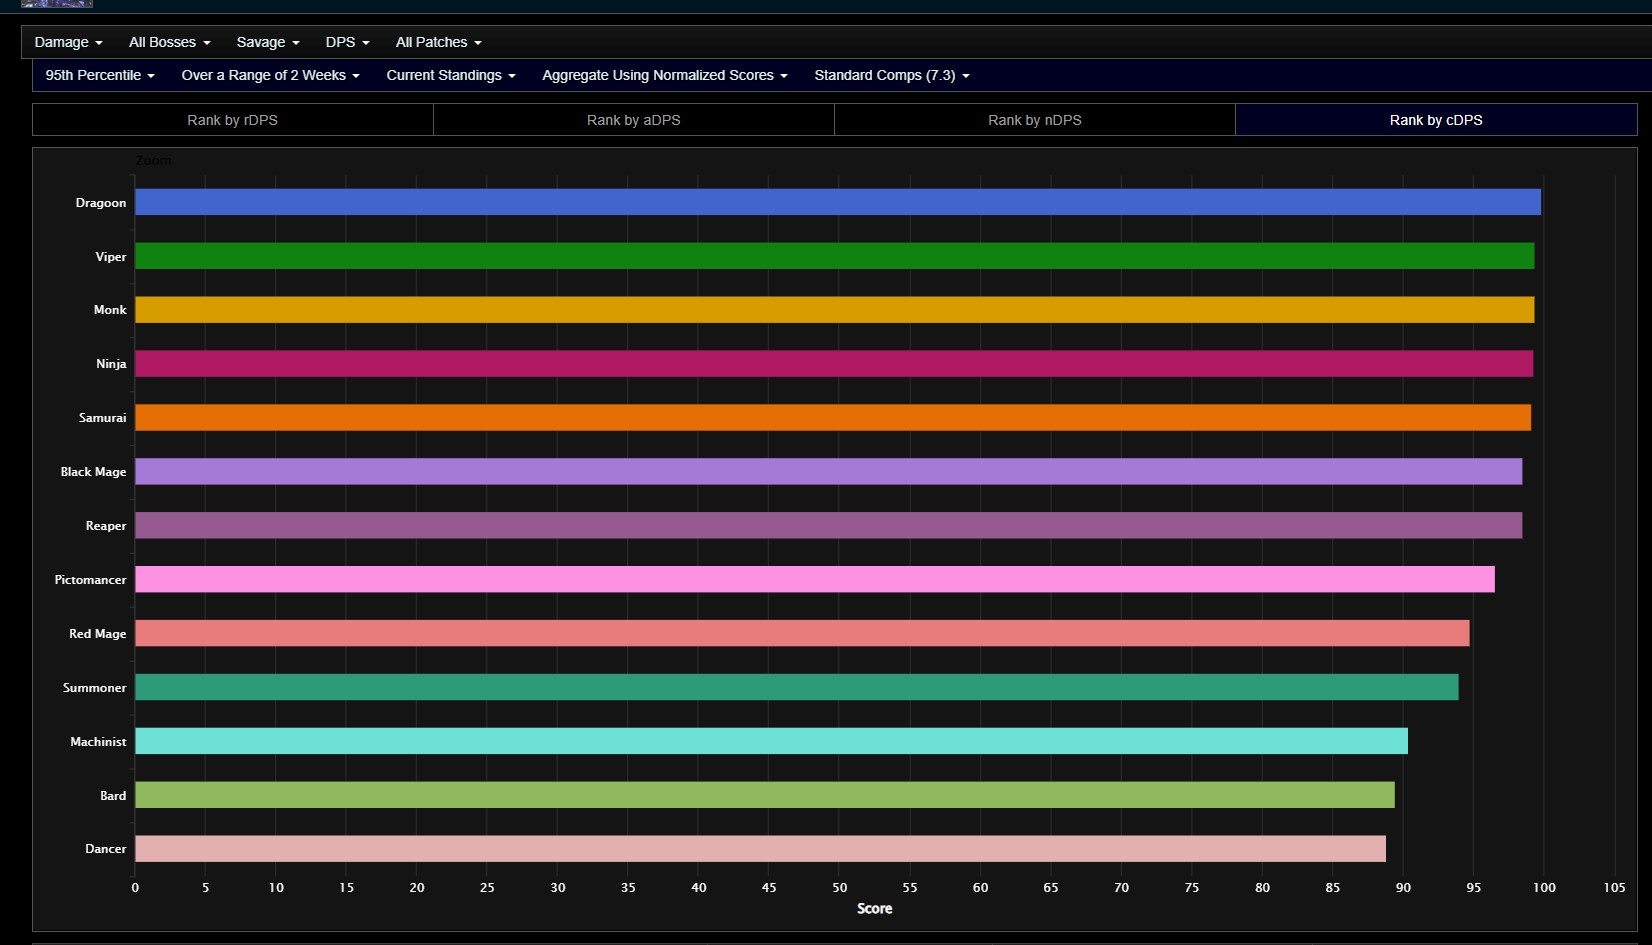The height and width of the screenshot is (945, 1652).
Task: Open the Damage metric dropdown
Action: (x=68, y=42)
